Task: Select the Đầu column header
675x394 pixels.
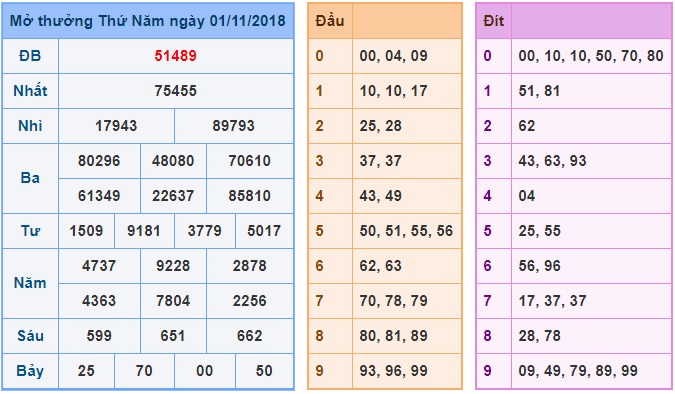Action: (x=330, y=21)
